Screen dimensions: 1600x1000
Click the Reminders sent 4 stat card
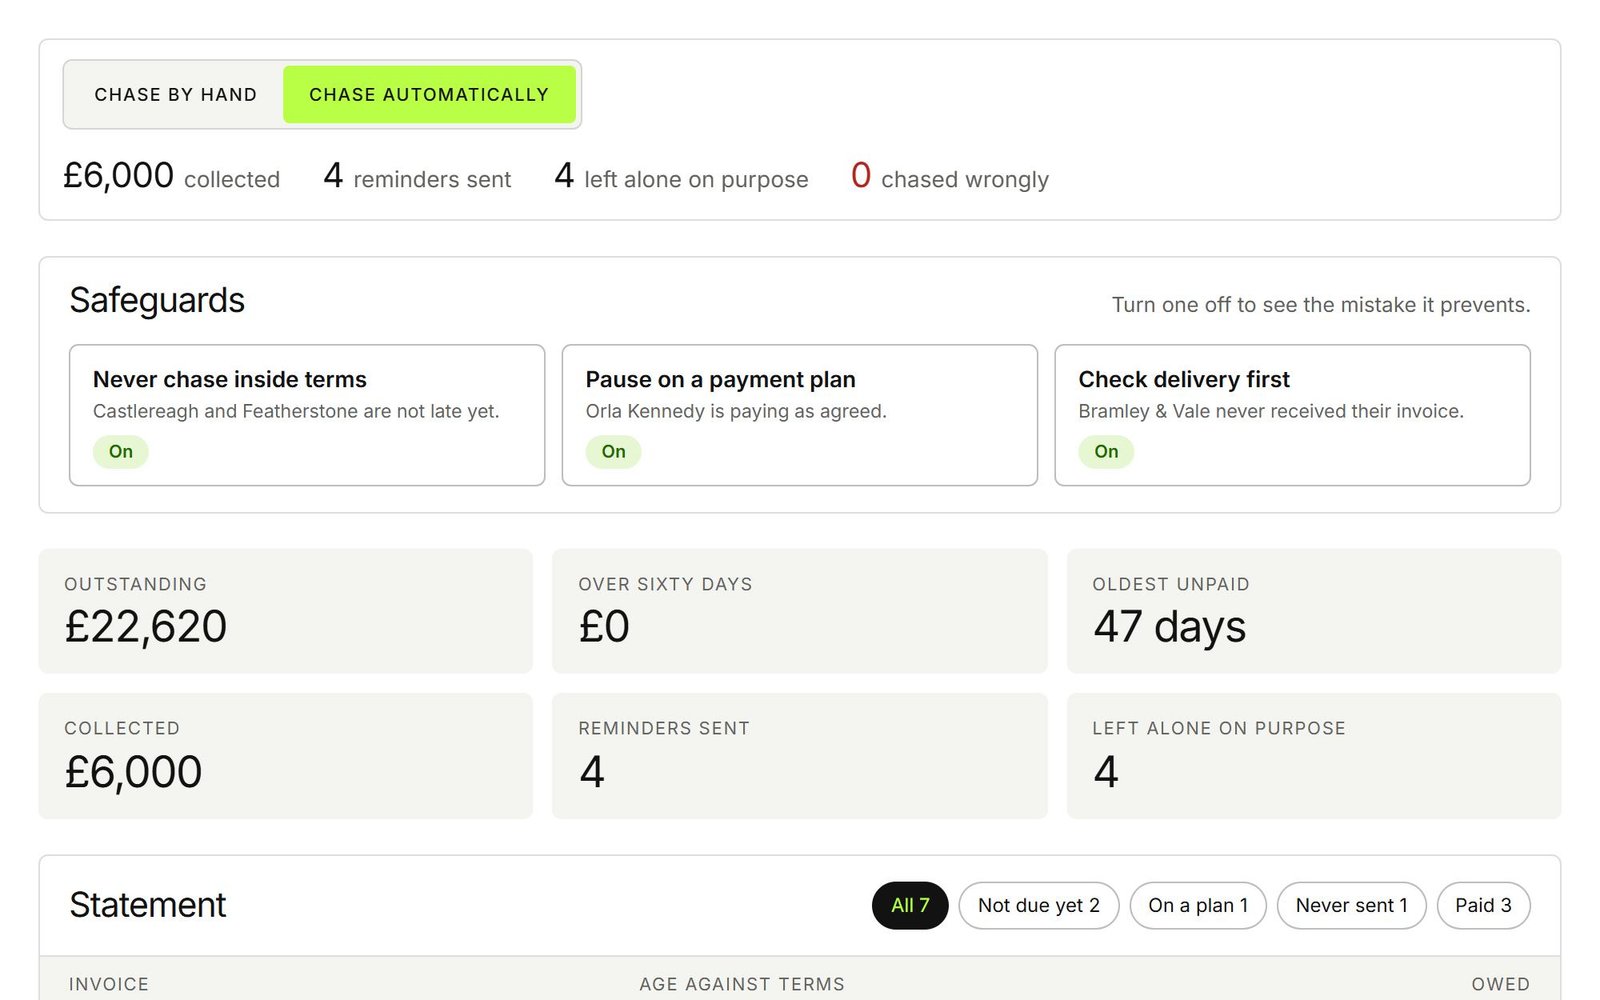click(799, 756)
